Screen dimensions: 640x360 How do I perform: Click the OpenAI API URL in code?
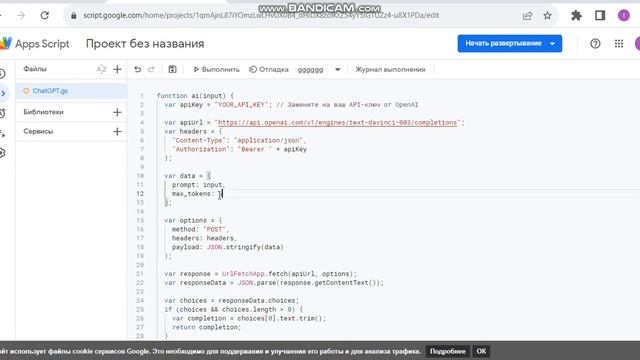tap(337, 122)
